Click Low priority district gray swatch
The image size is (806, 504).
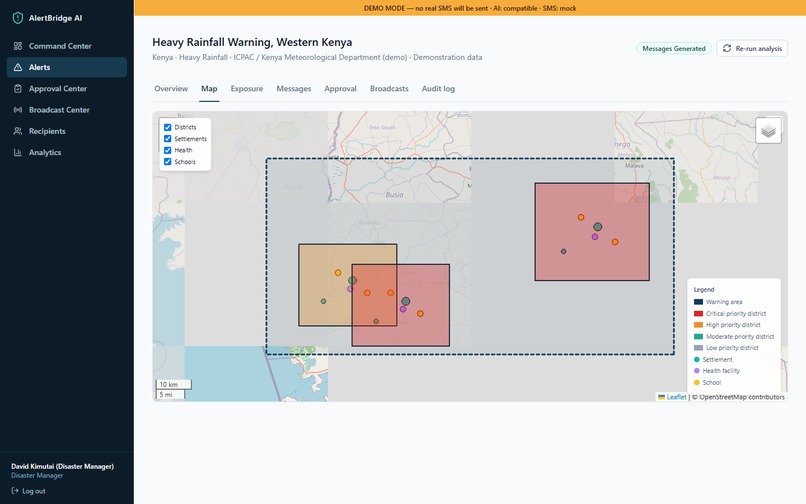698,348
